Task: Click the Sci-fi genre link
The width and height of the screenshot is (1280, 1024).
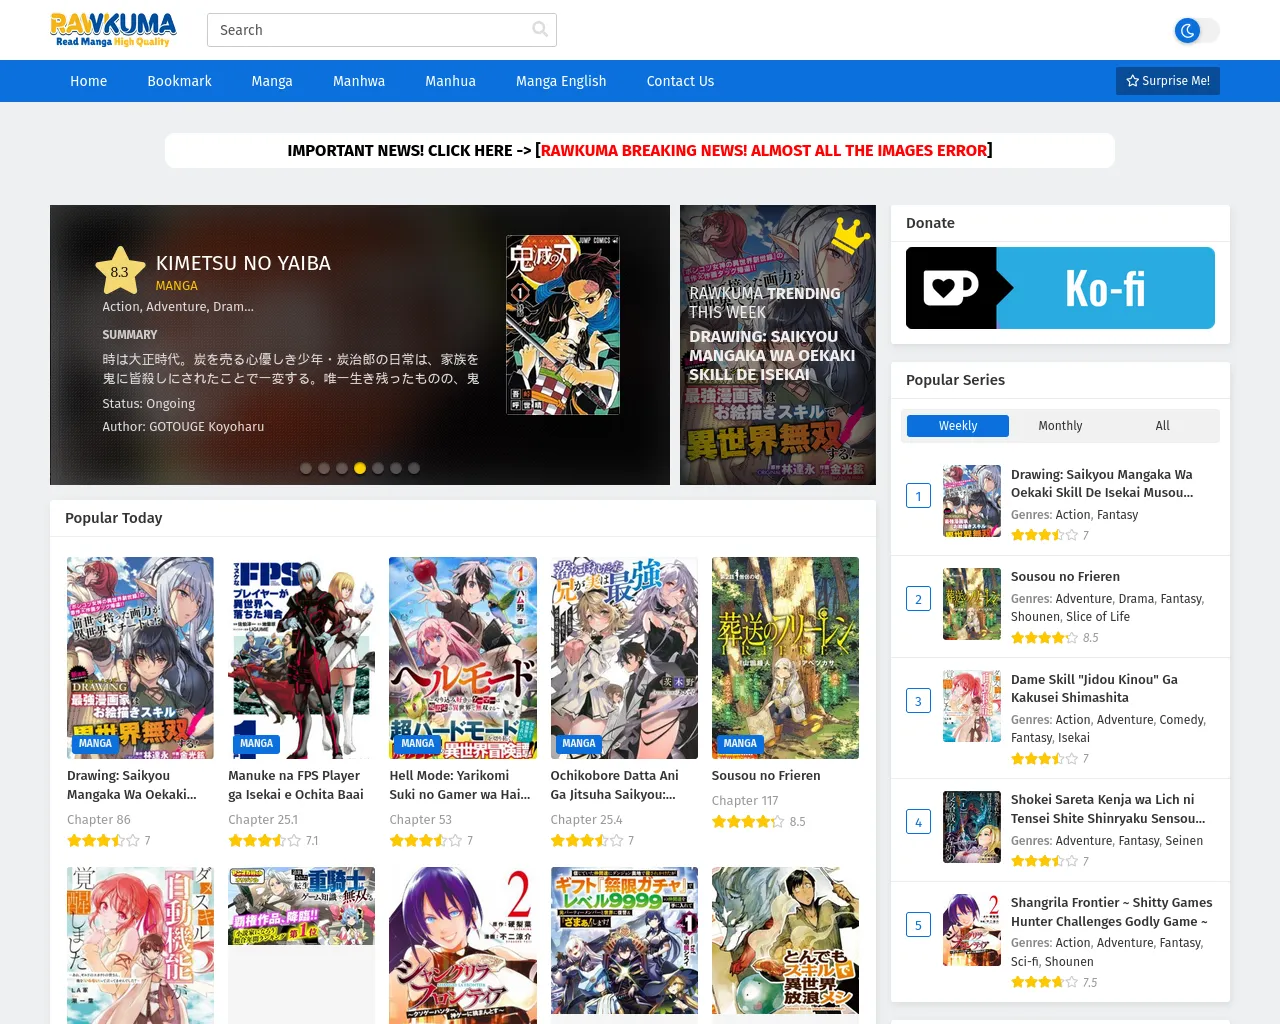Action: point(1024,962)
